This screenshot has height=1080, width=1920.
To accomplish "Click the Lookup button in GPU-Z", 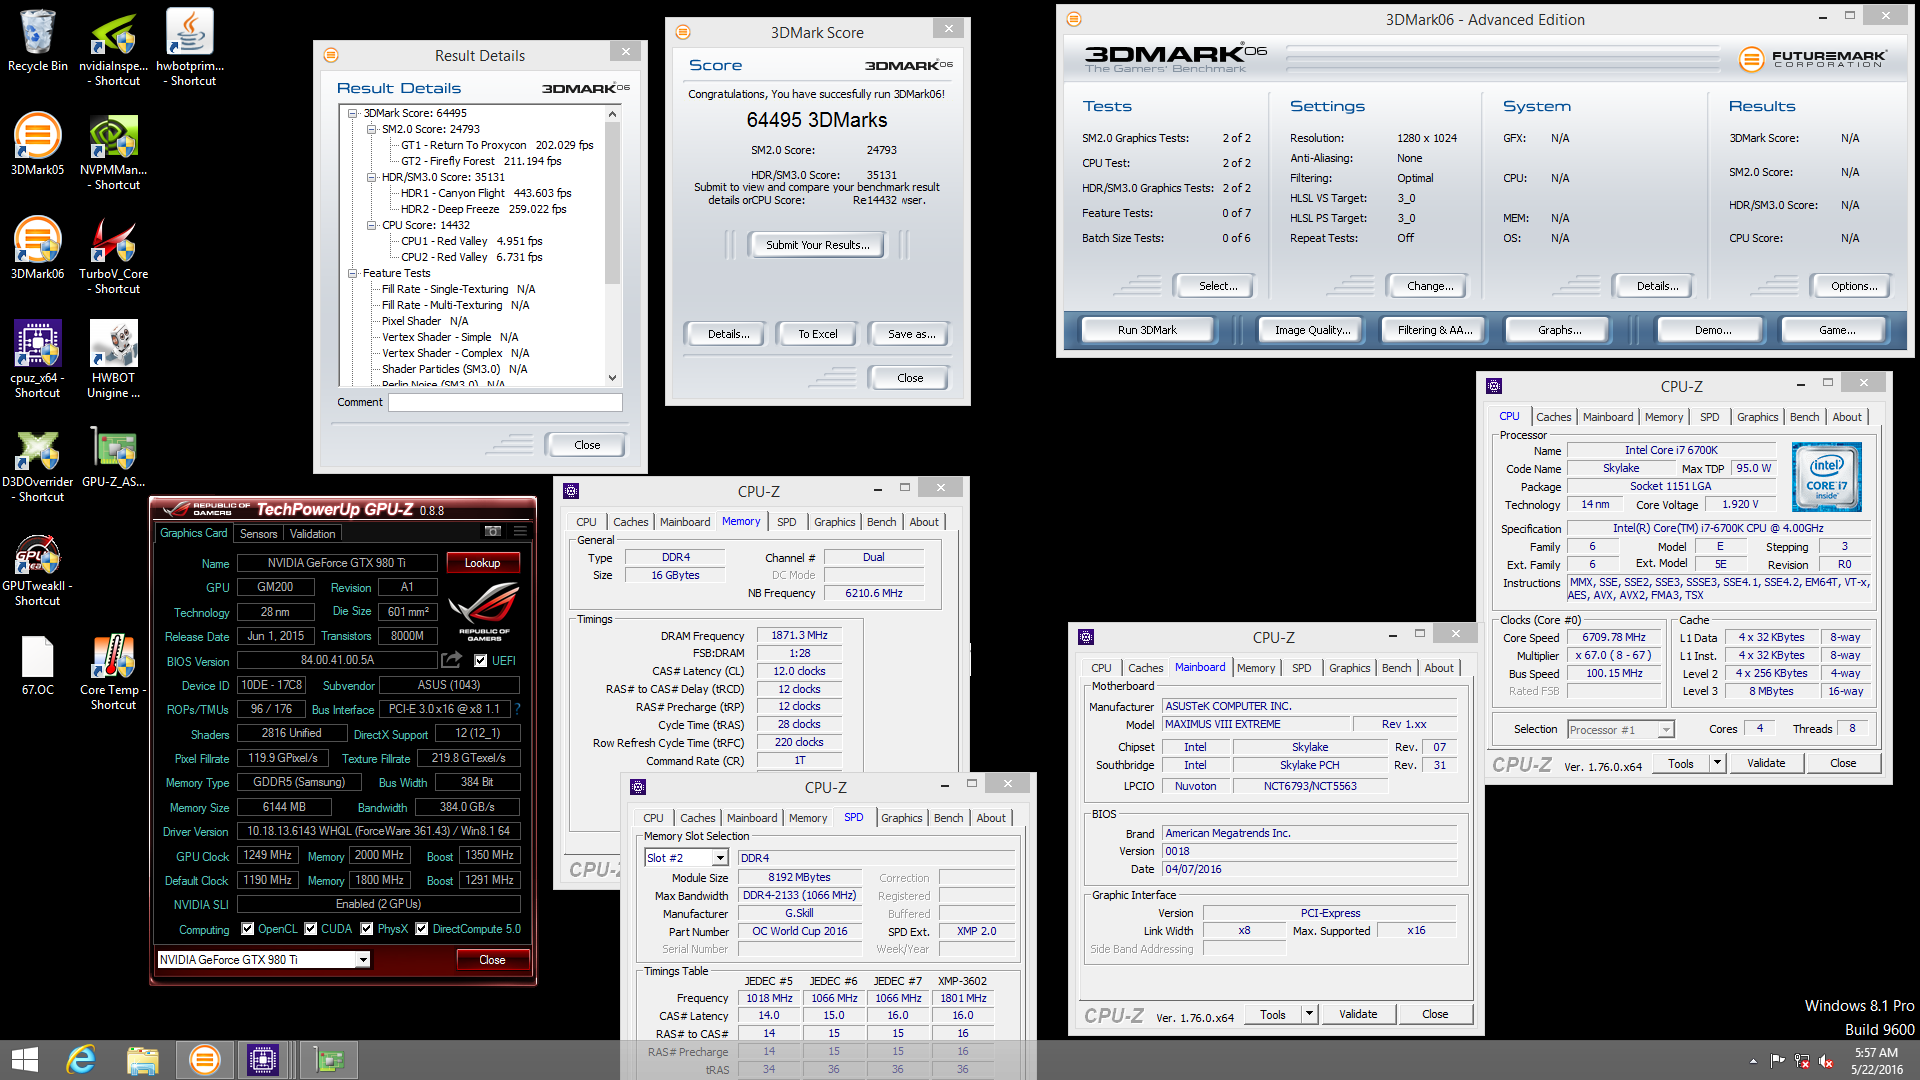I will pyautogui.click(x=482, y=563).
